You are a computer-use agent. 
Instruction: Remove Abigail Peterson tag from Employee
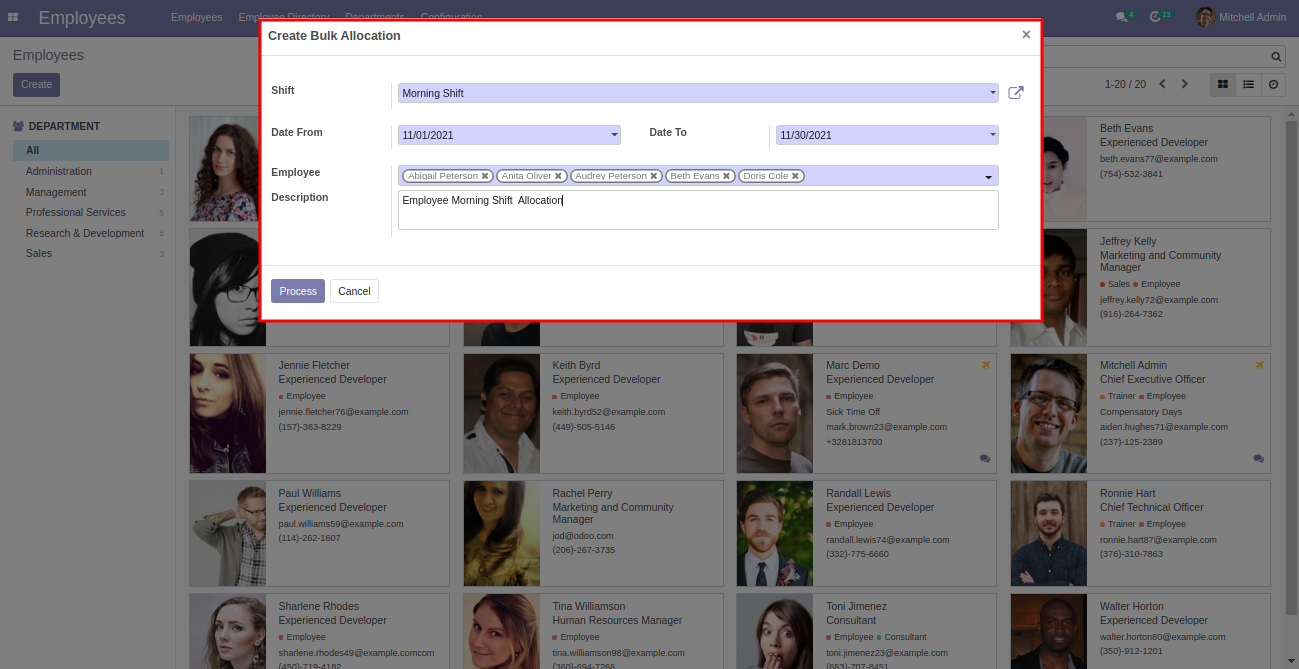[x=485, y=176]
